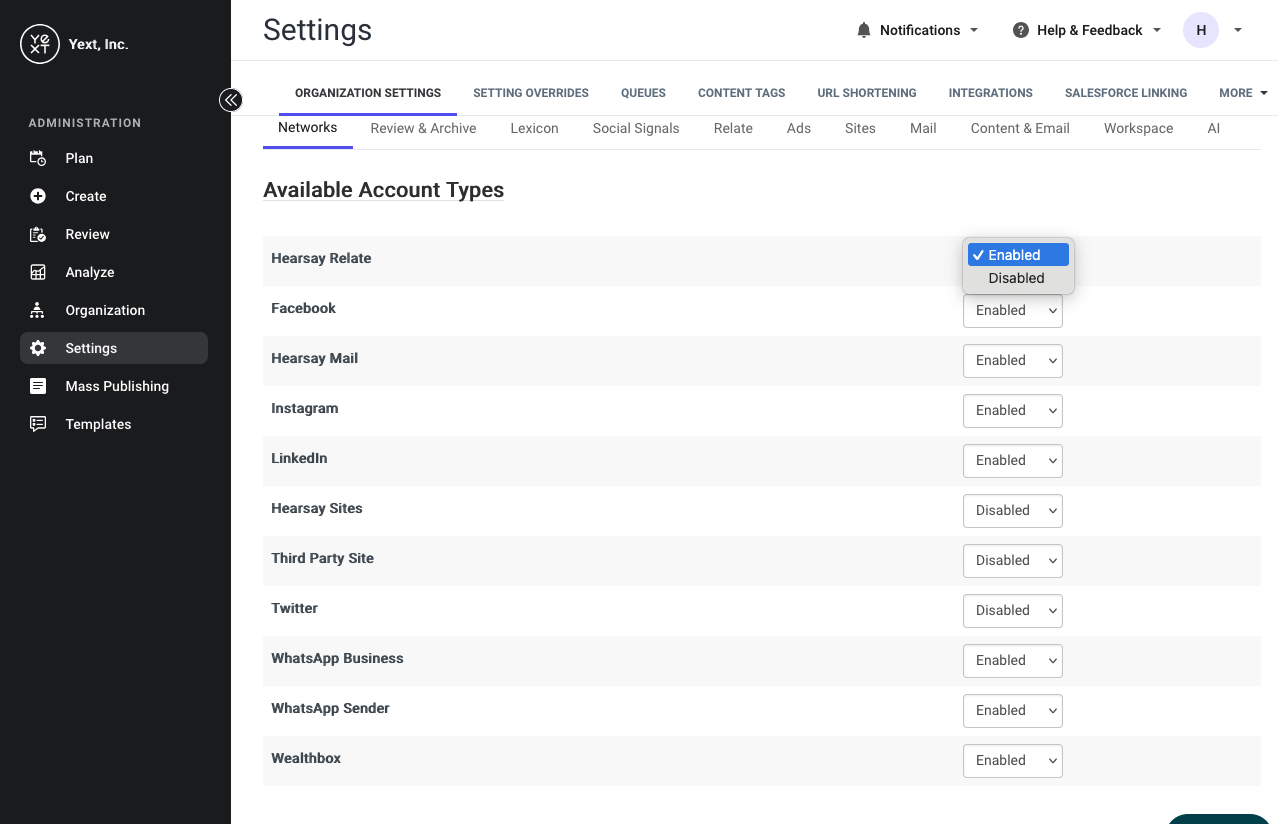Viewport: 1278px width, 824px height.
Task: Click the Templates chat icon
Action: 38,424
